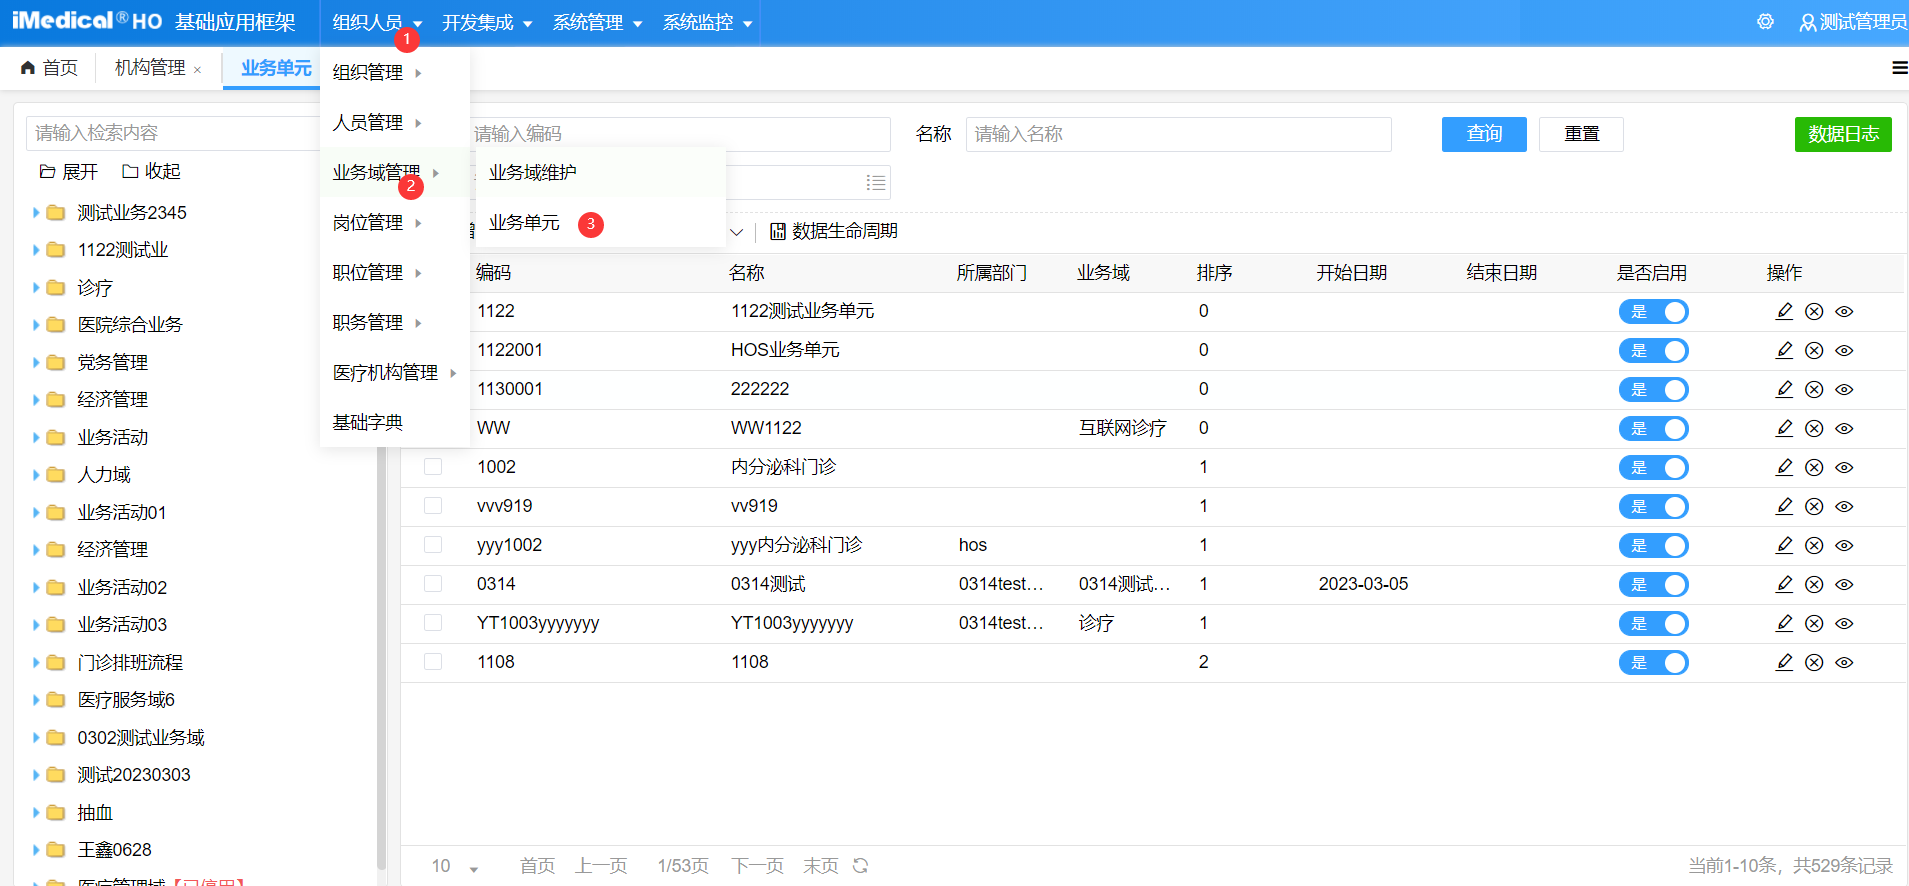This screenshot has height=886, width=1909.
Task: Click the delete icon for row 1130001
Action: pyautogui.click(x=1814, y=389)
